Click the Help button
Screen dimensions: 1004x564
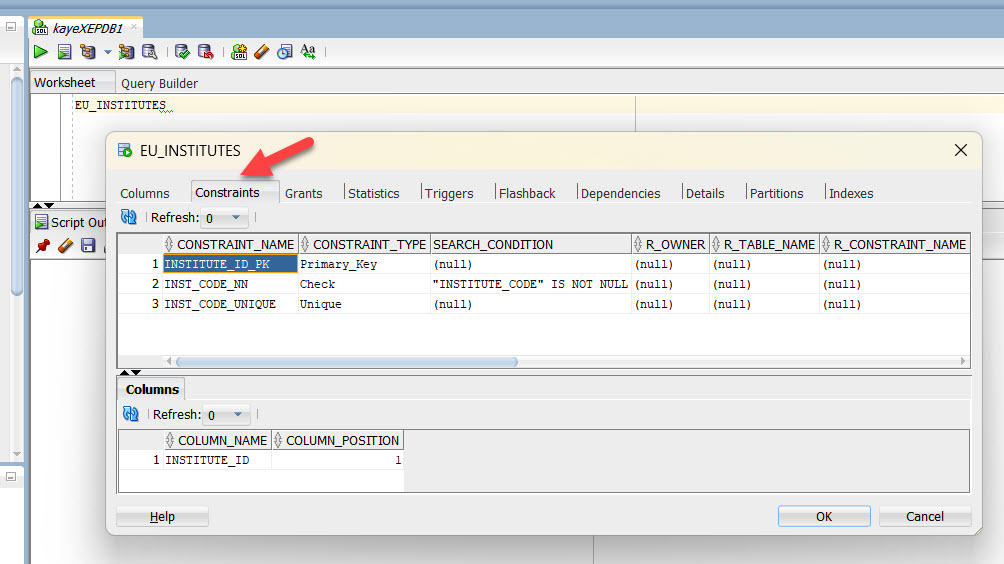click(162, 517)
